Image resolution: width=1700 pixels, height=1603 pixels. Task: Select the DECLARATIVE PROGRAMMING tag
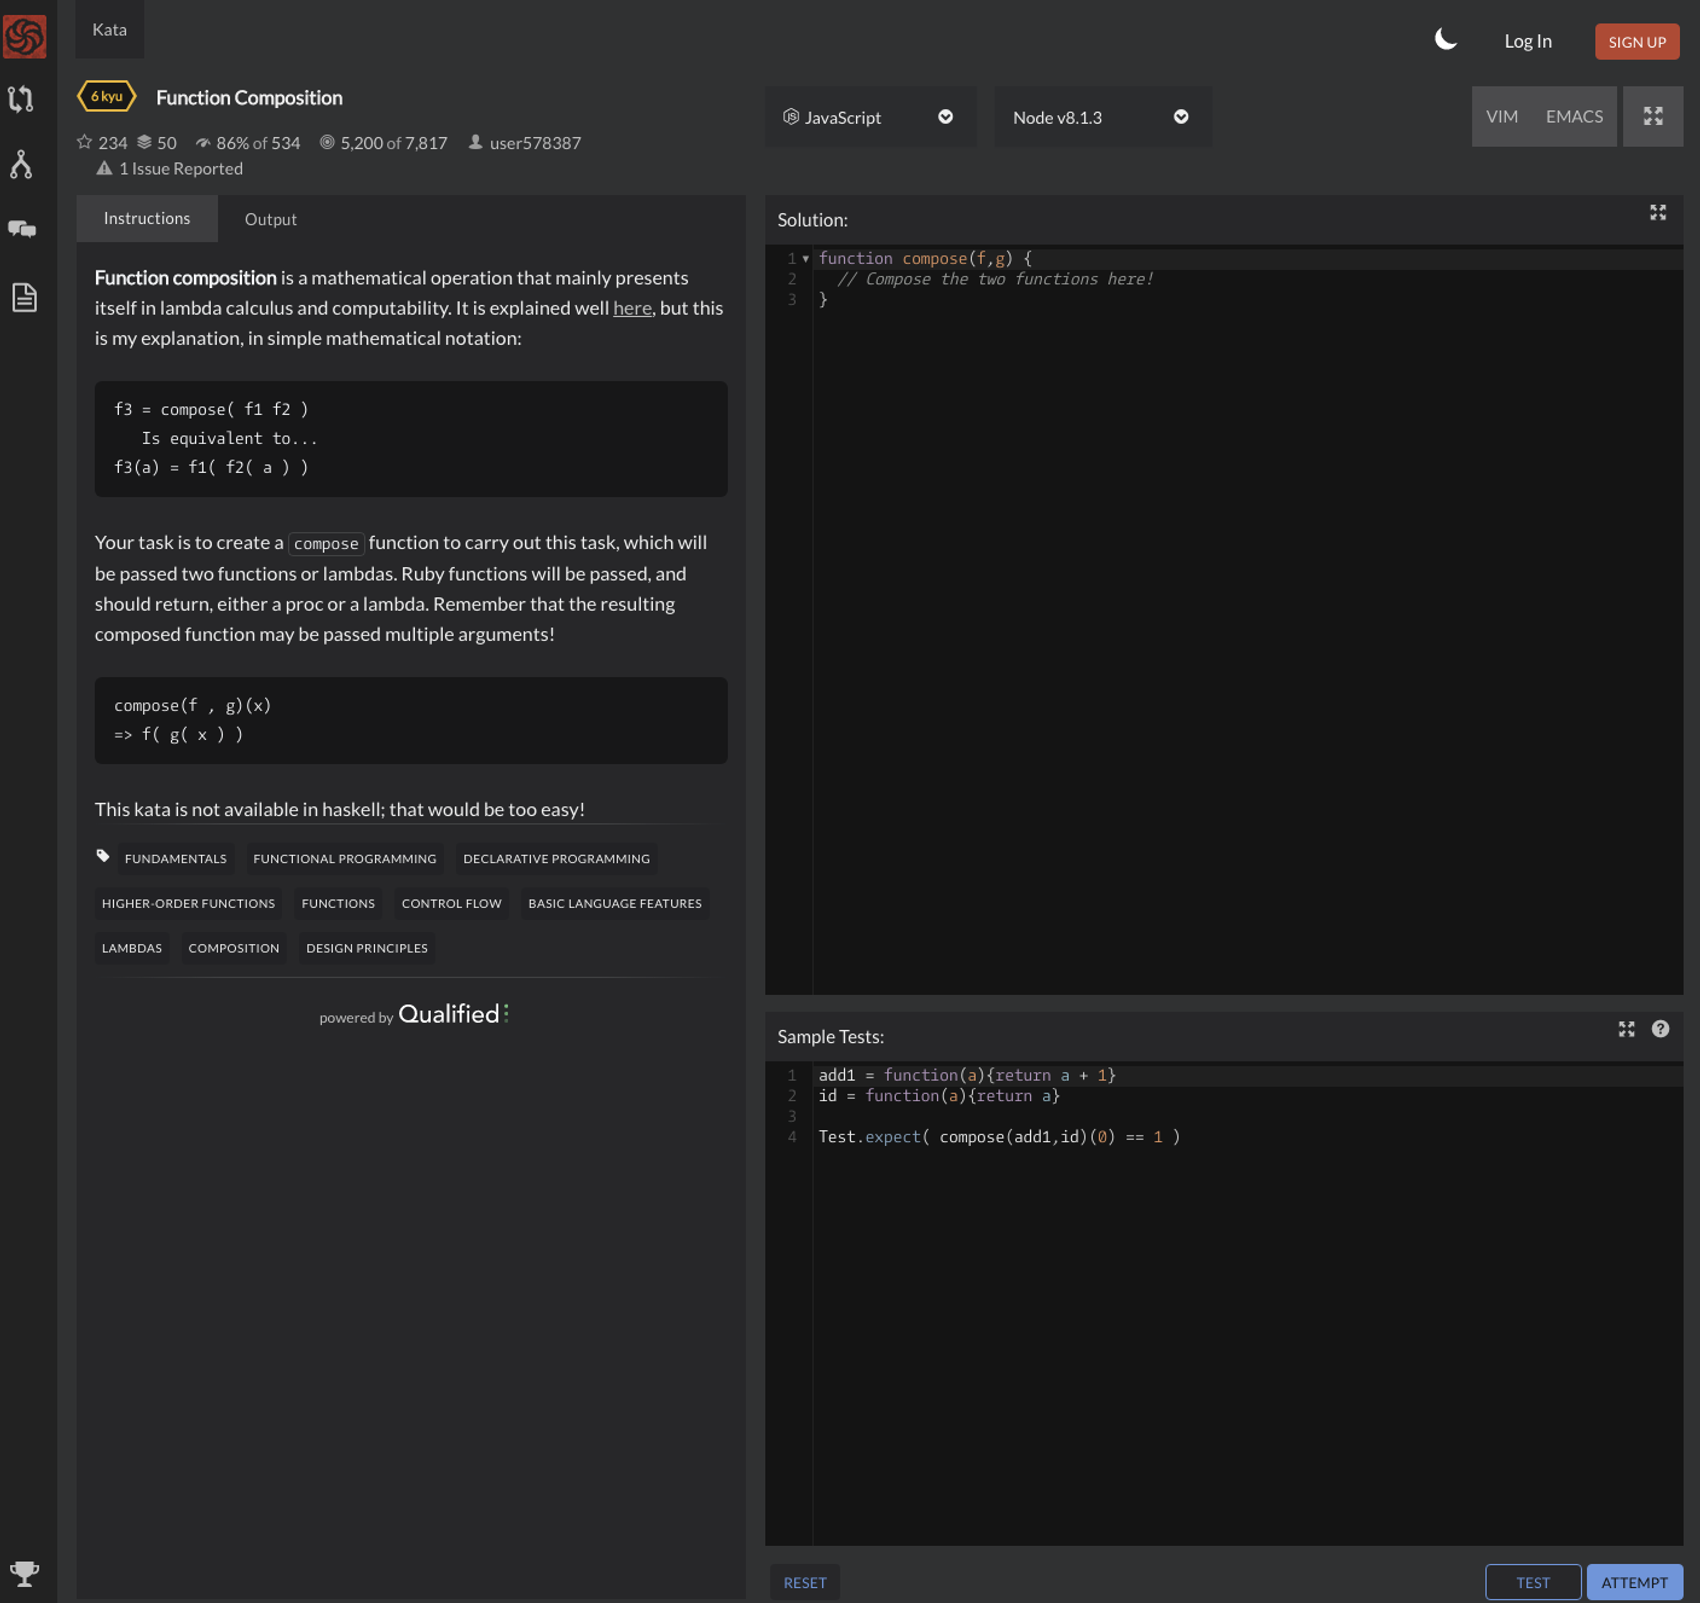tap(556, 858)
